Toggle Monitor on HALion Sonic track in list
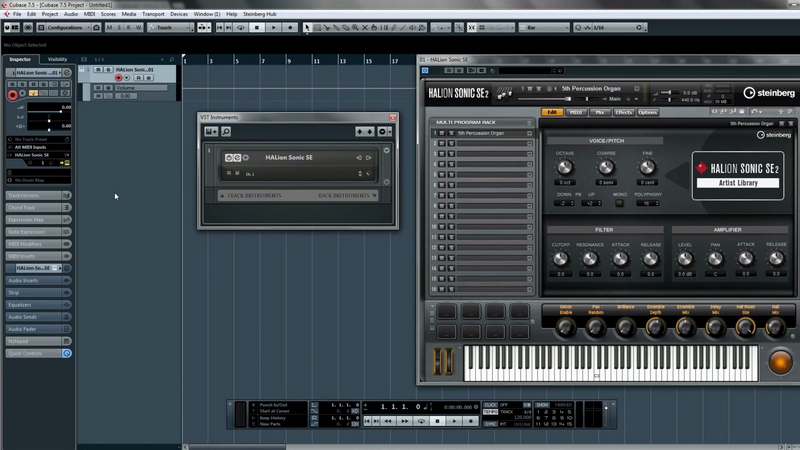The height and width of the screenshot is (450, 800). pos(127,78)
